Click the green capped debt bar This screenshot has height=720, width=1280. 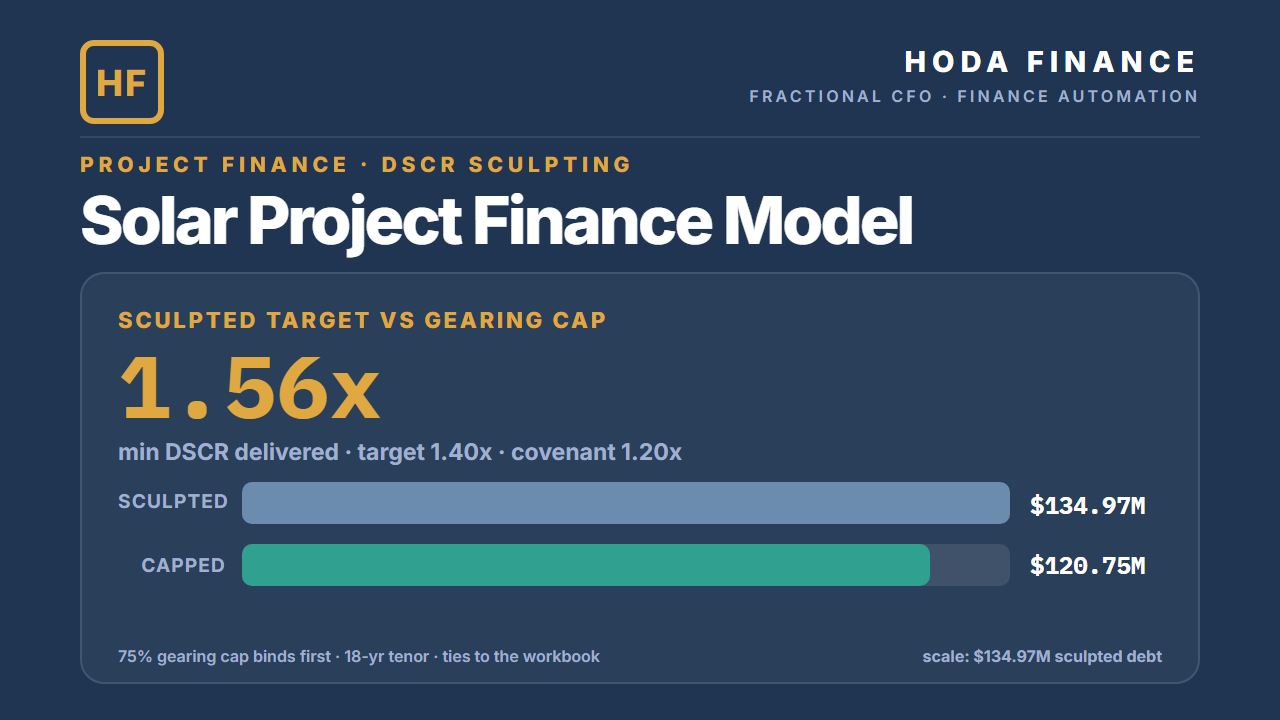pos(586,565)
